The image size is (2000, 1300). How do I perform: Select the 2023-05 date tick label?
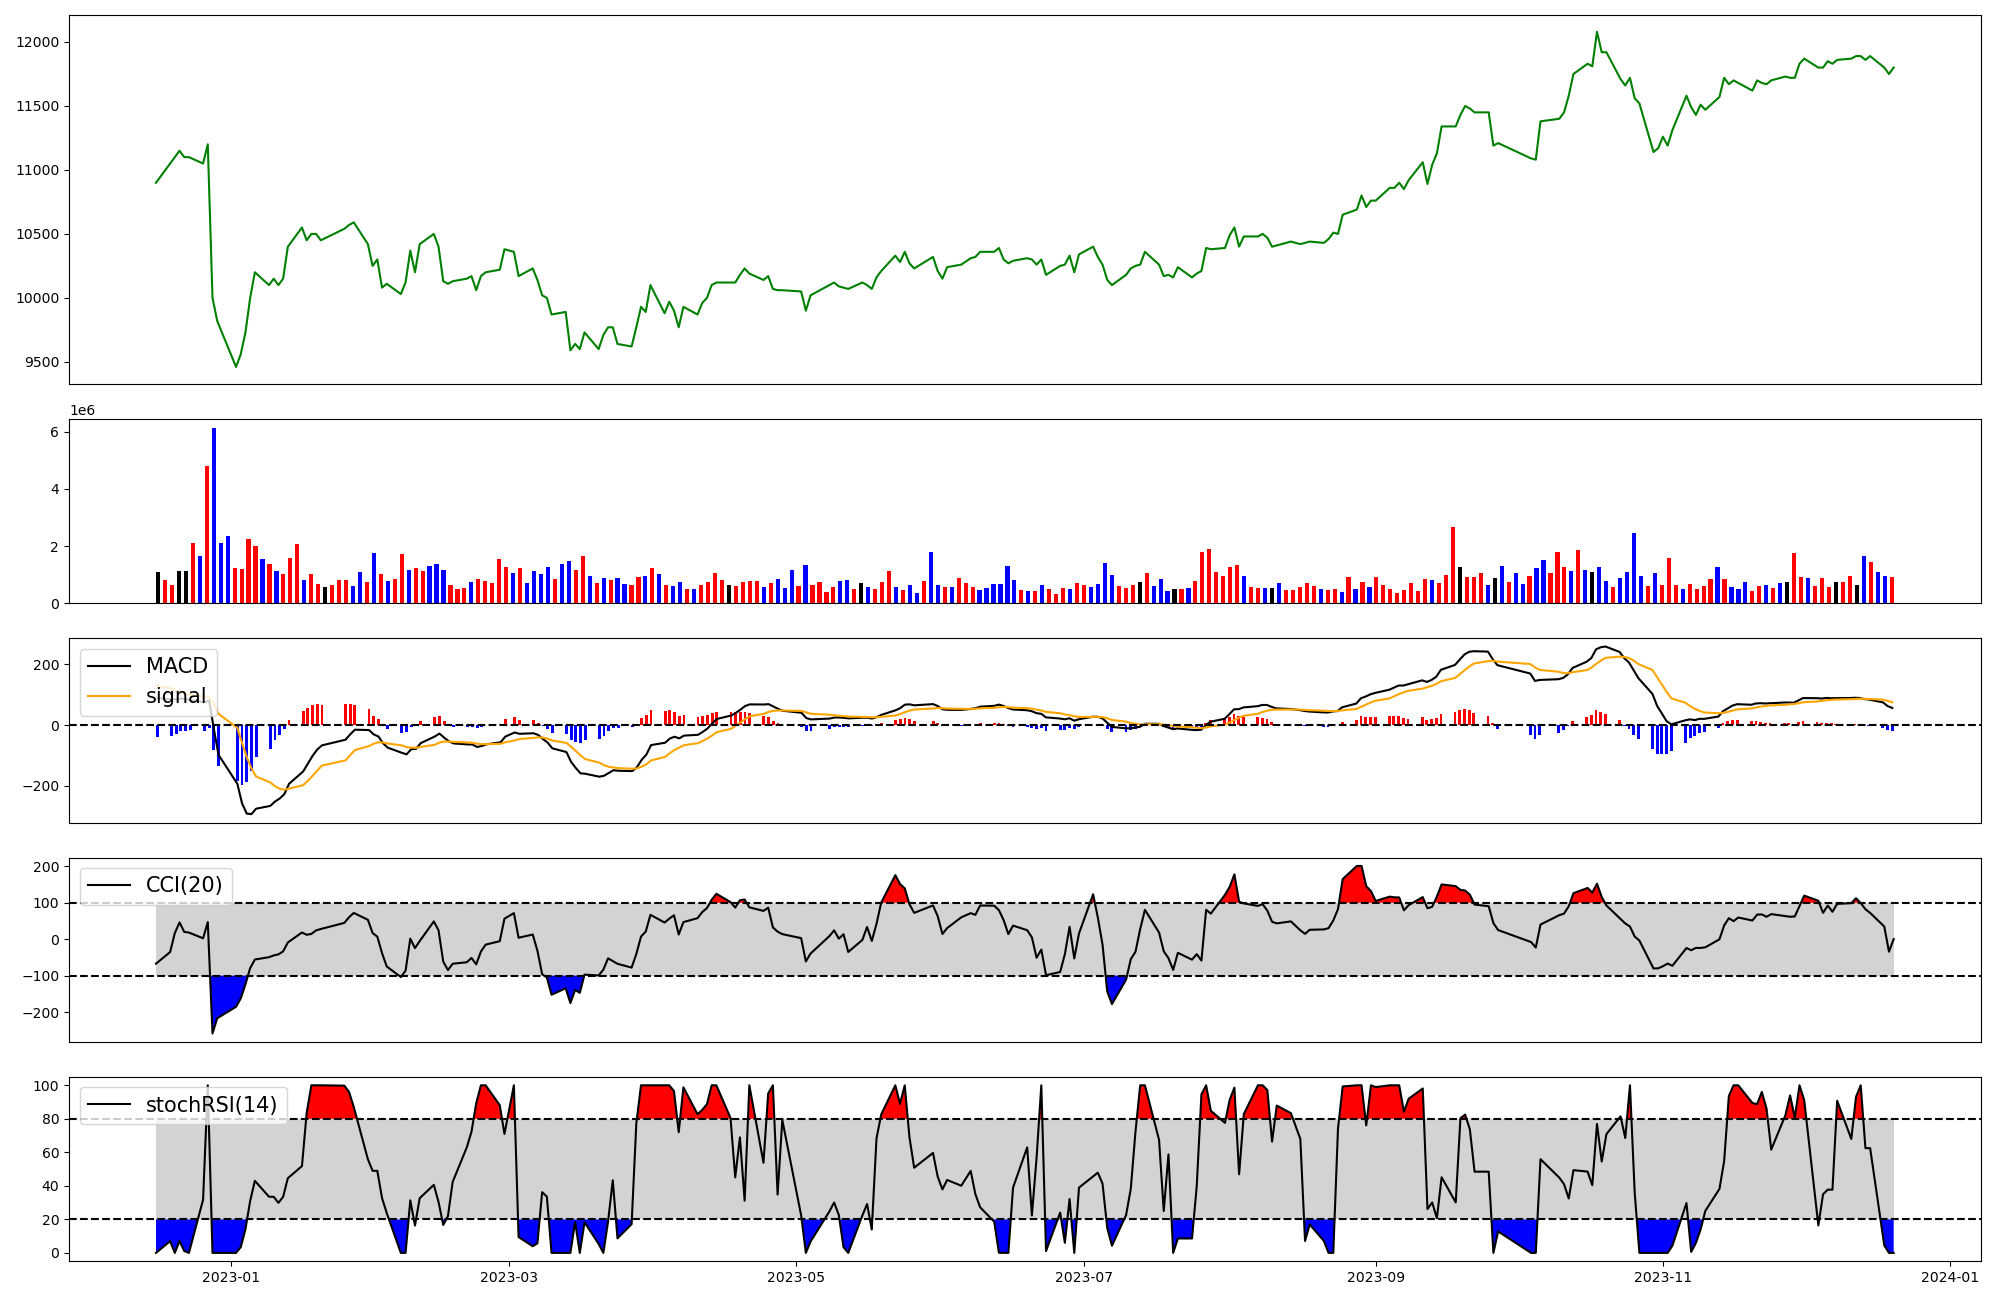click(796, 1277)
